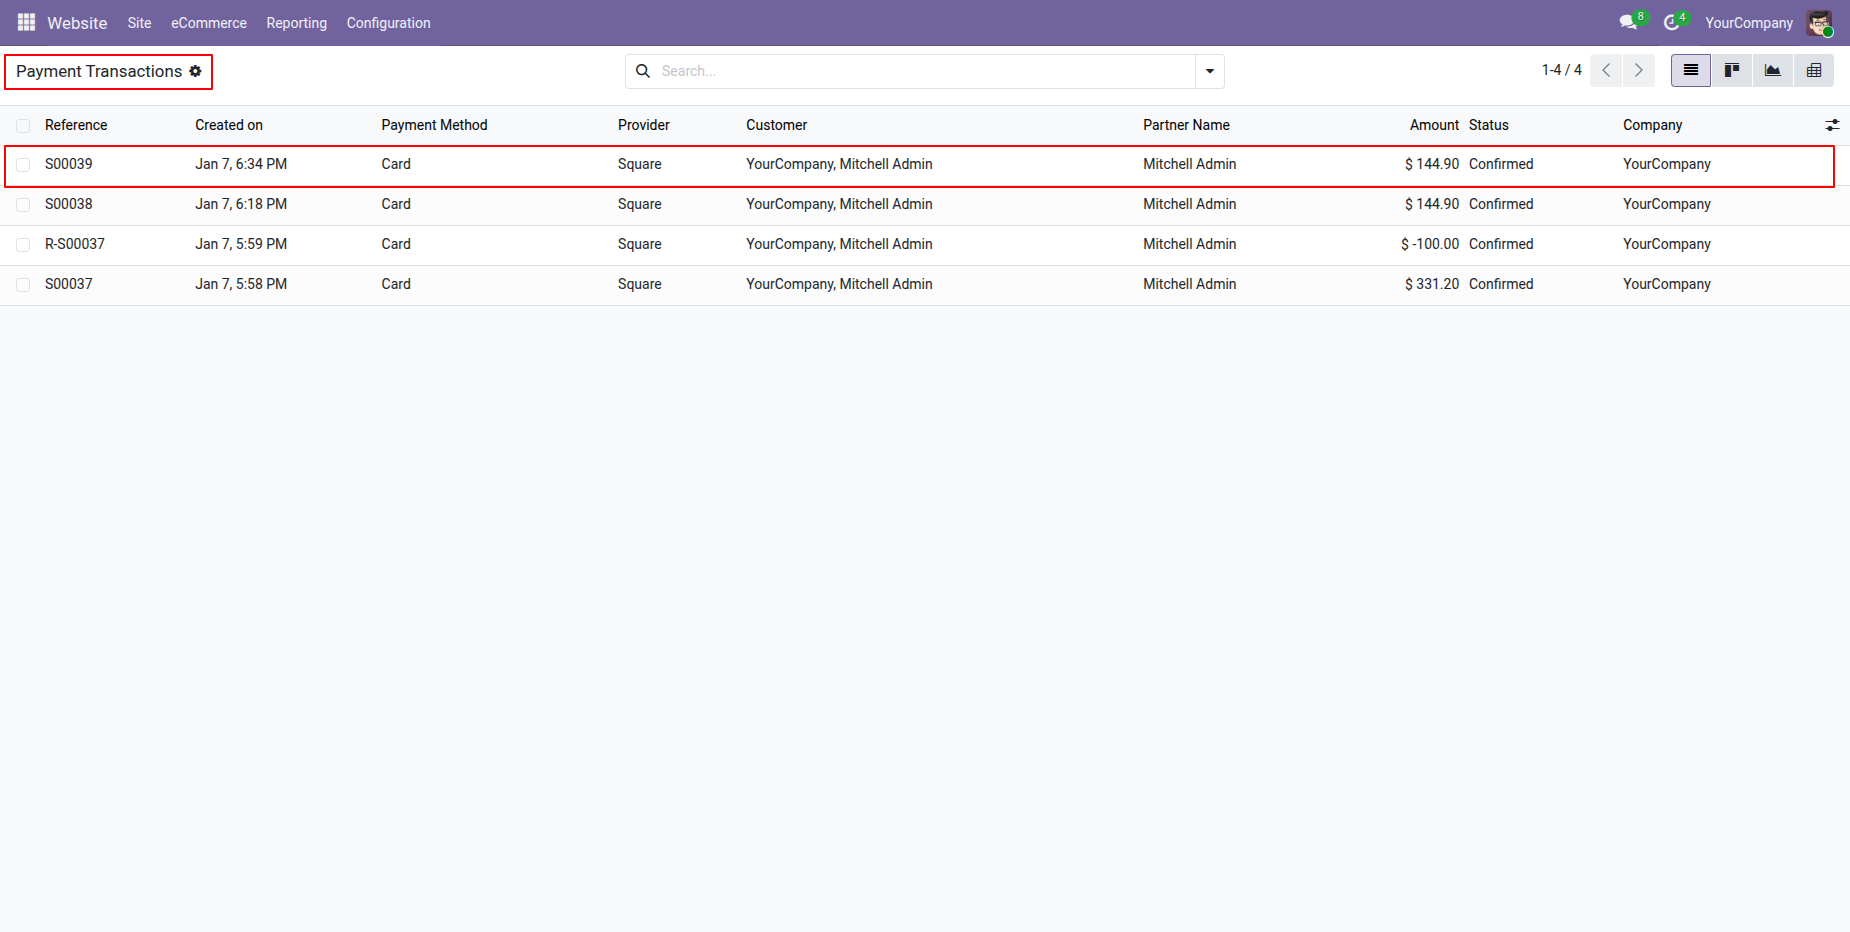This screenshot has height=932, width=1850.
Task: Open the YourCompany company switcher
Action: click(1748, 23)
